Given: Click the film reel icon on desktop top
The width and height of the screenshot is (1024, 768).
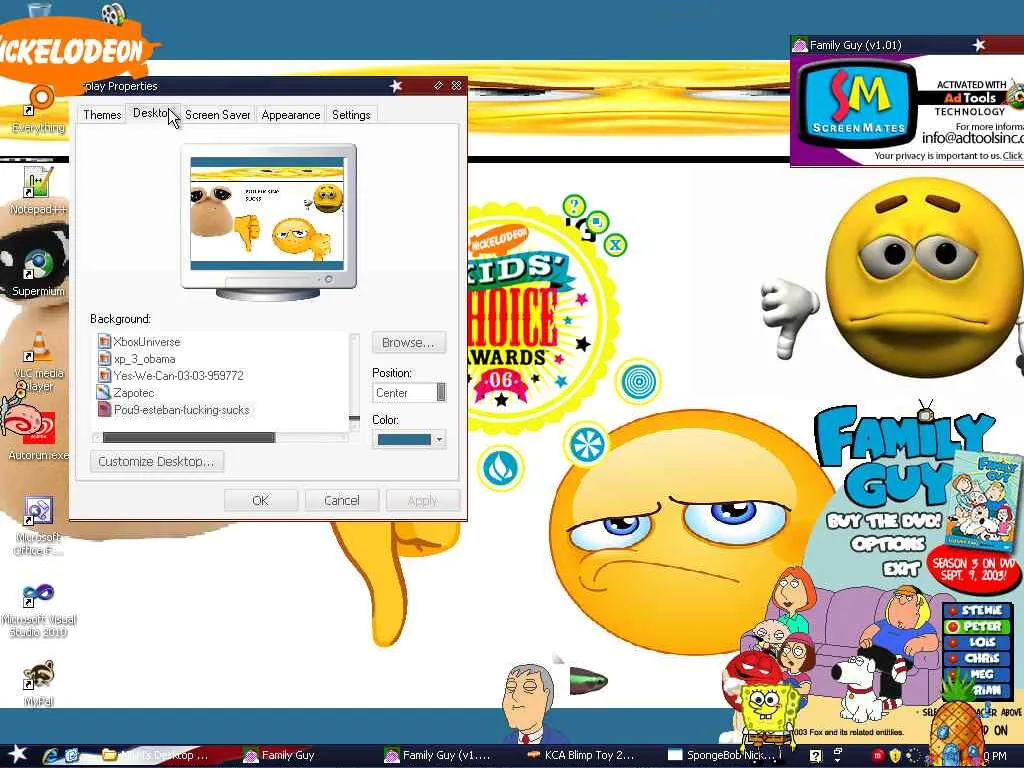Looking at the screenshot, I should 112,13.
